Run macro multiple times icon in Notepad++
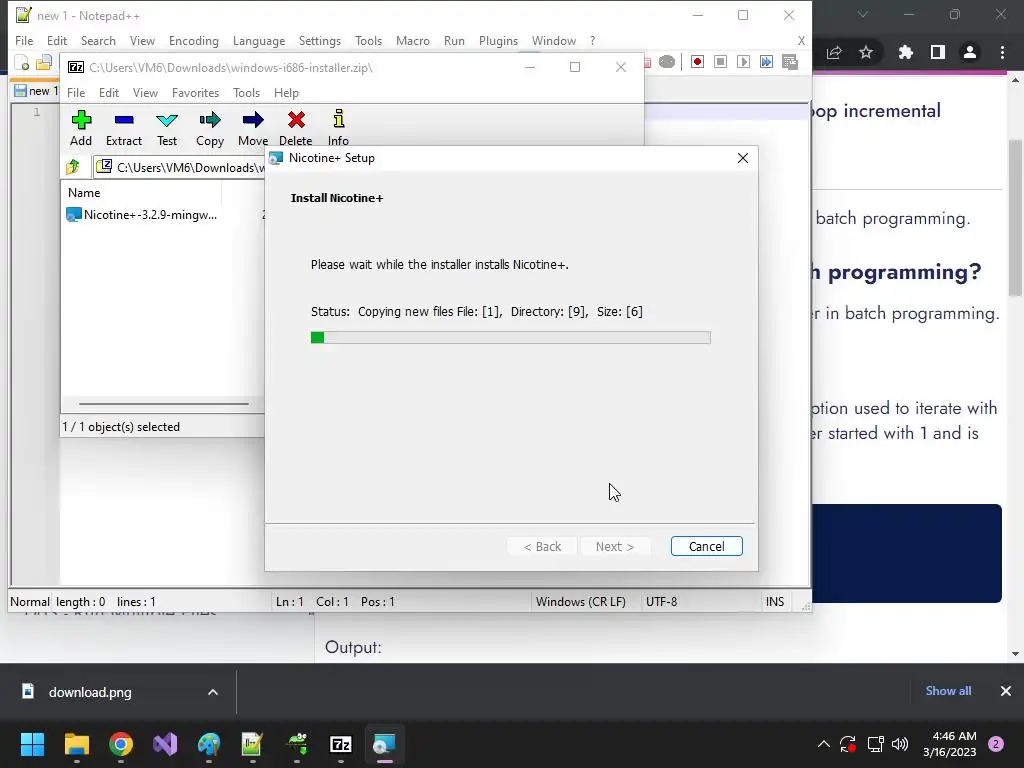This screenshot has height=768, width=1024. 766,61
